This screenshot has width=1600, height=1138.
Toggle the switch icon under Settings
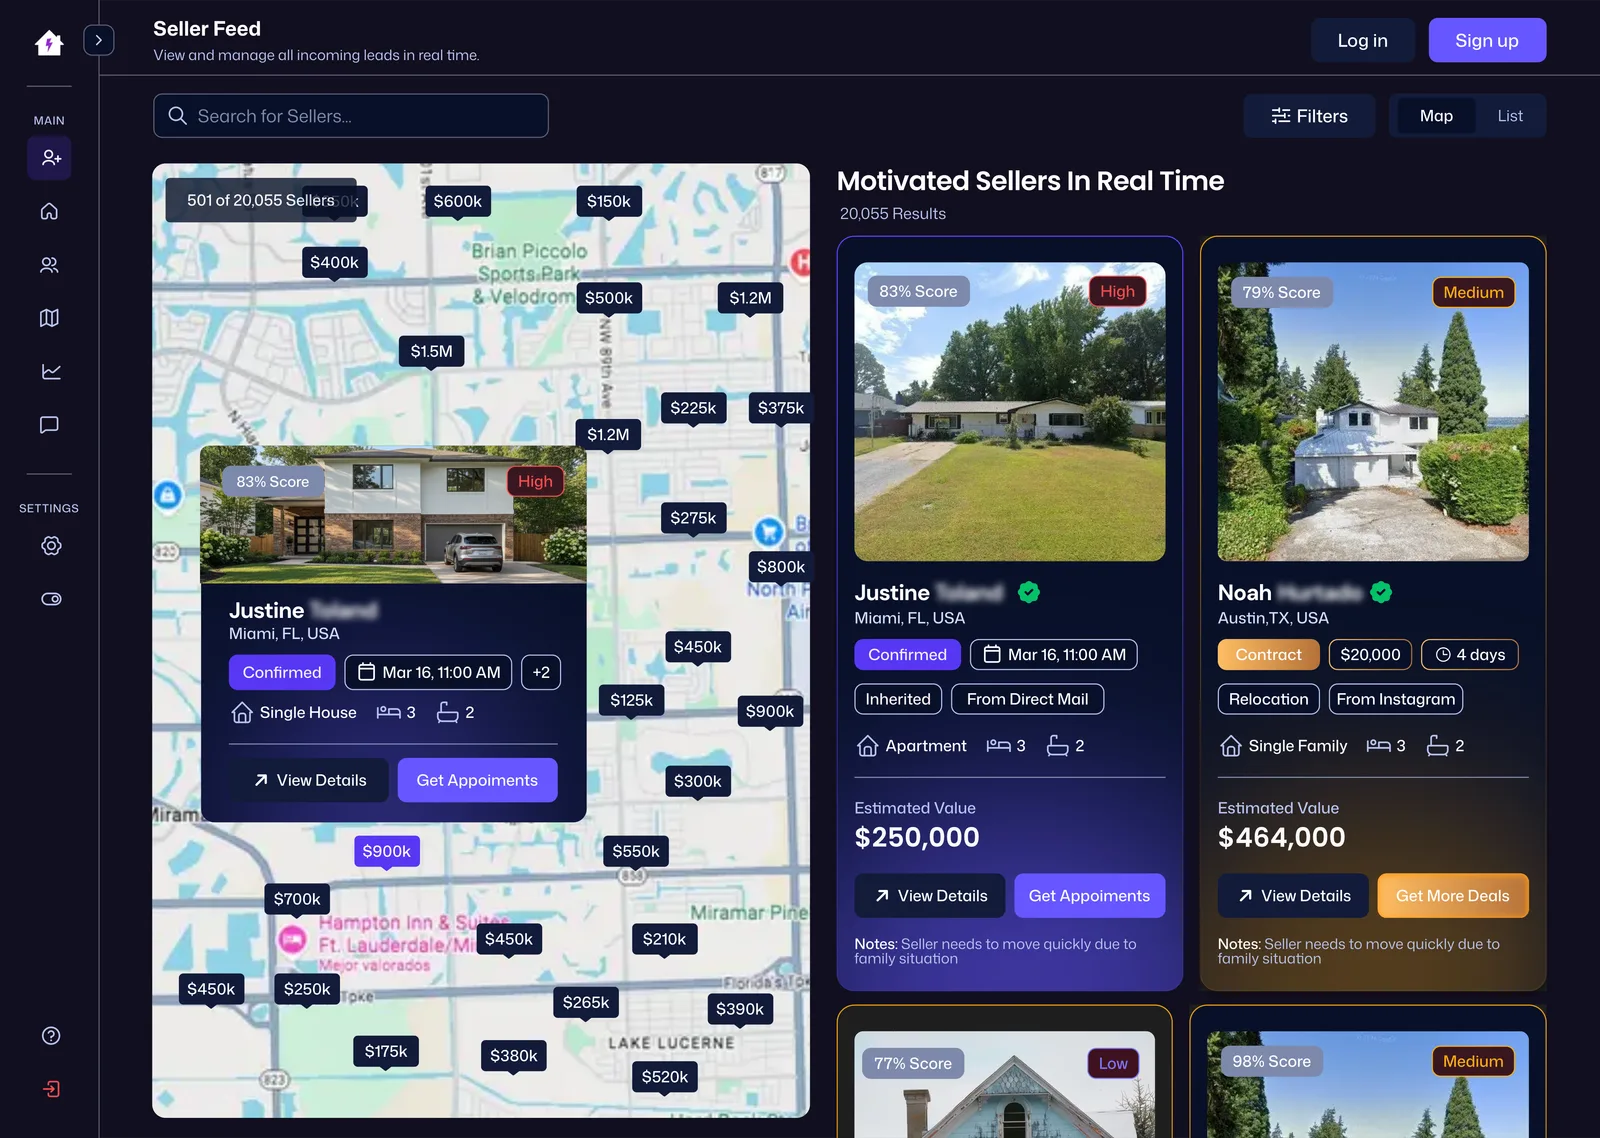tap(51, 599)
